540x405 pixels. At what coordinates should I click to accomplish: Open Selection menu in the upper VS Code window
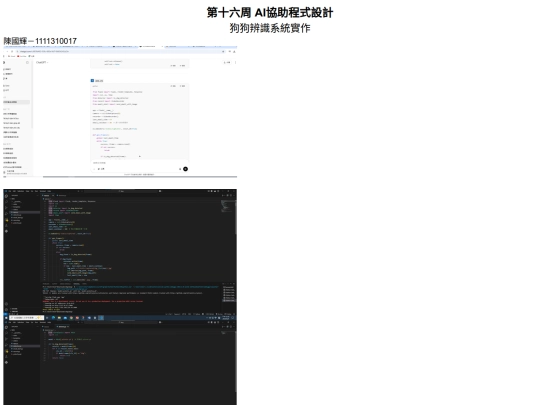pos(21,191)
